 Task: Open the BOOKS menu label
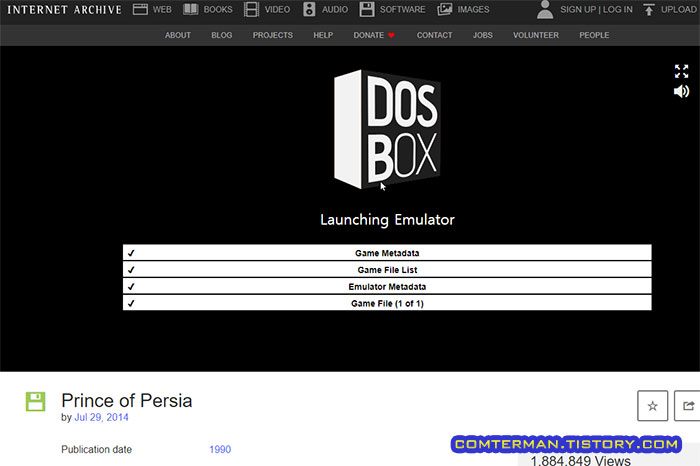click(x=218, y=9)
